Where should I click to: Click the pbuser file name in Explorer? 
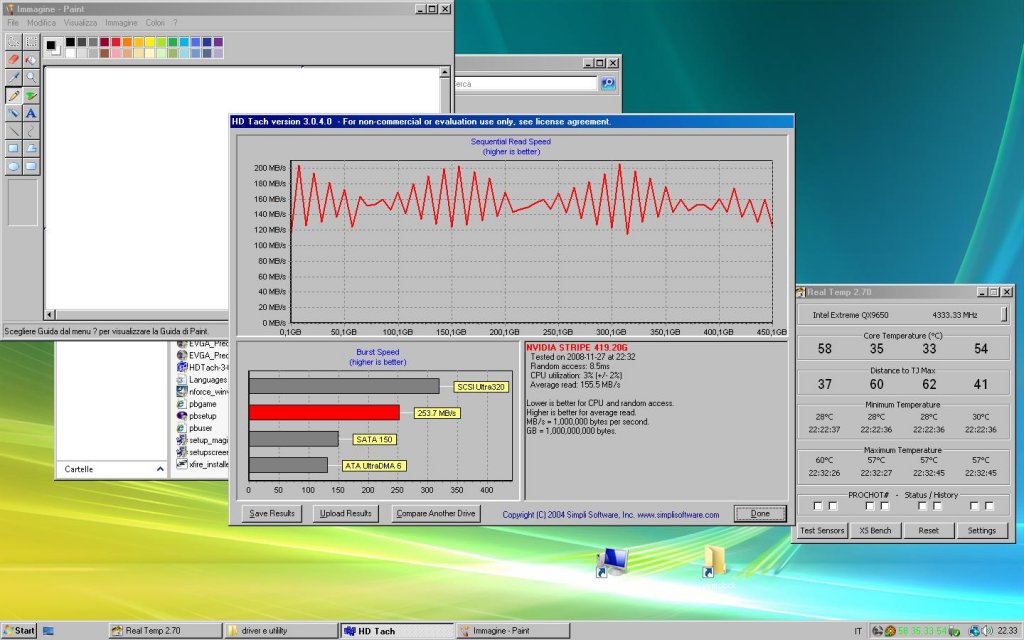pyautogui.click(x=200, y=428)
